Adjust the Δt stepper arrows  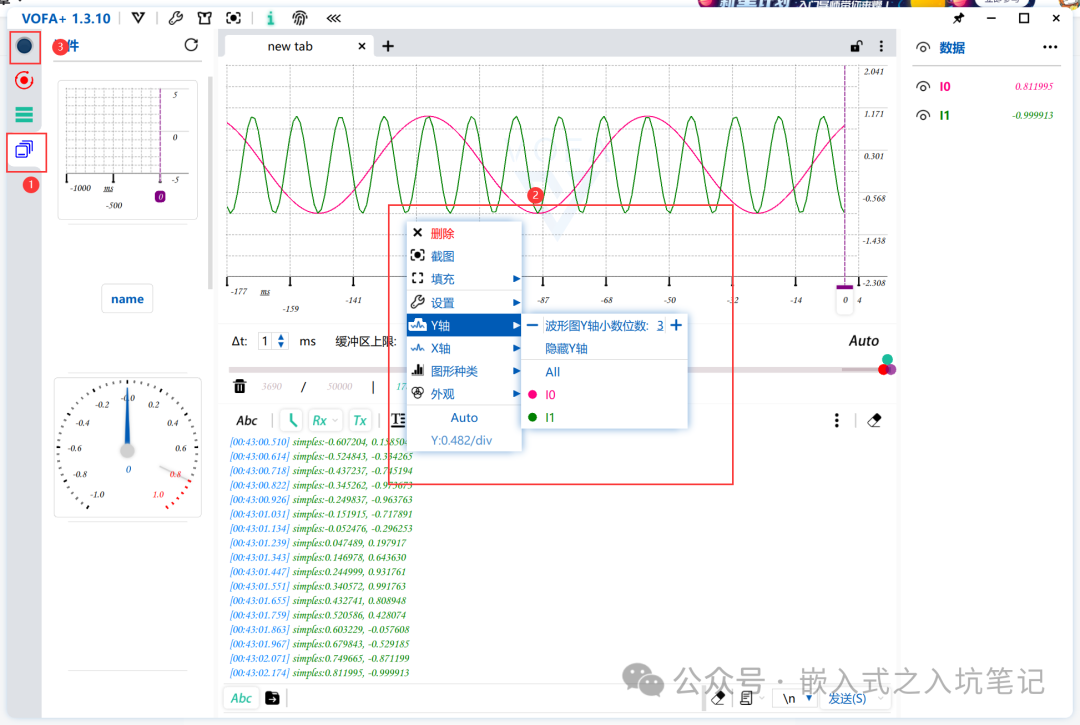tap(281, 341)
